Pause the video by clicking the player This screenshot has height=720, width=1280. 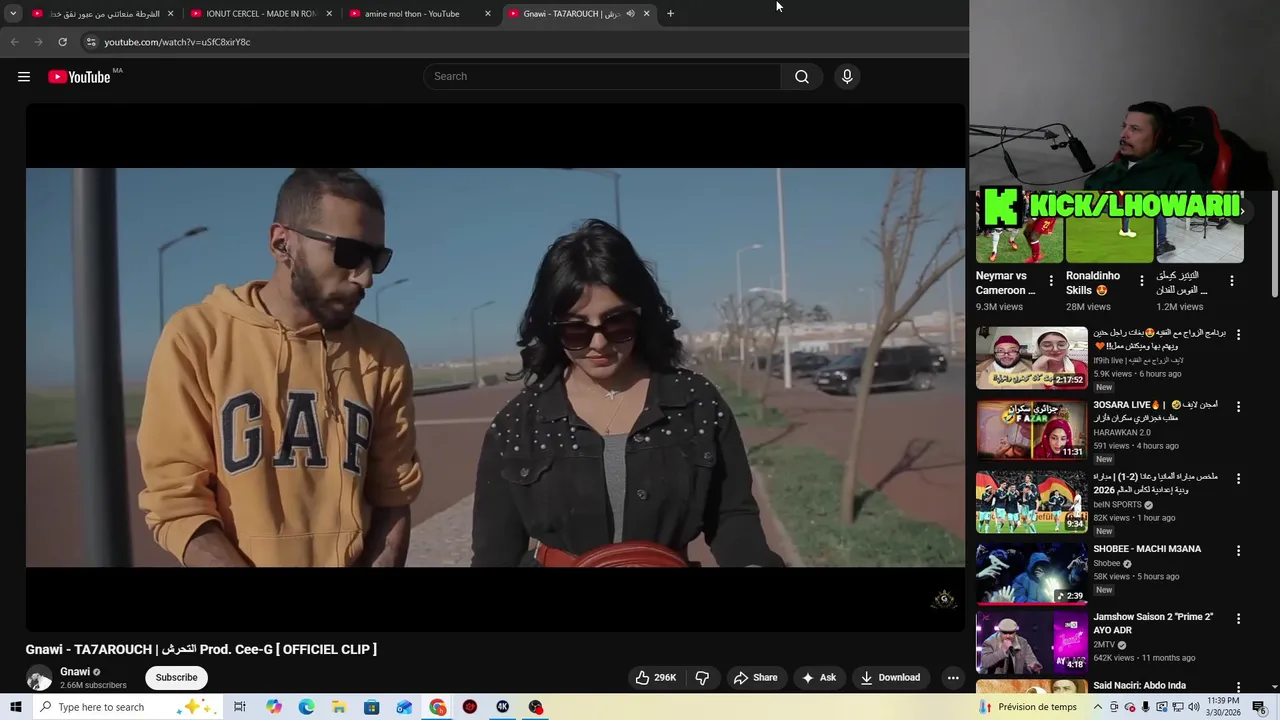pyautogui.click(x=495, y=367)
